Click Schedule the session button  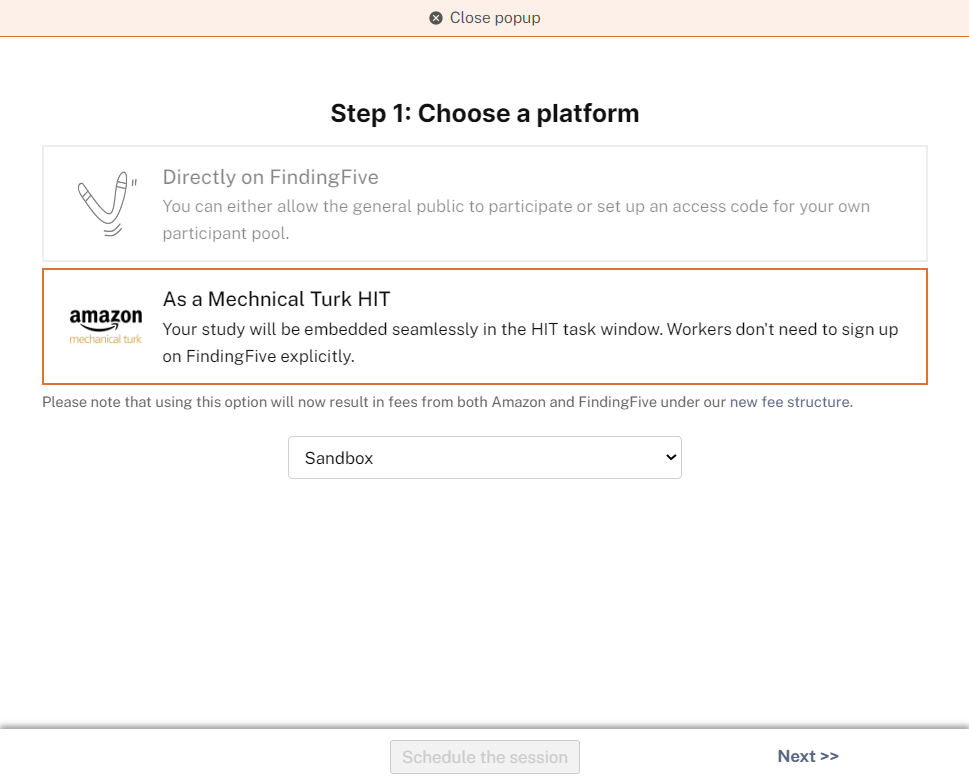pos(484,757)
